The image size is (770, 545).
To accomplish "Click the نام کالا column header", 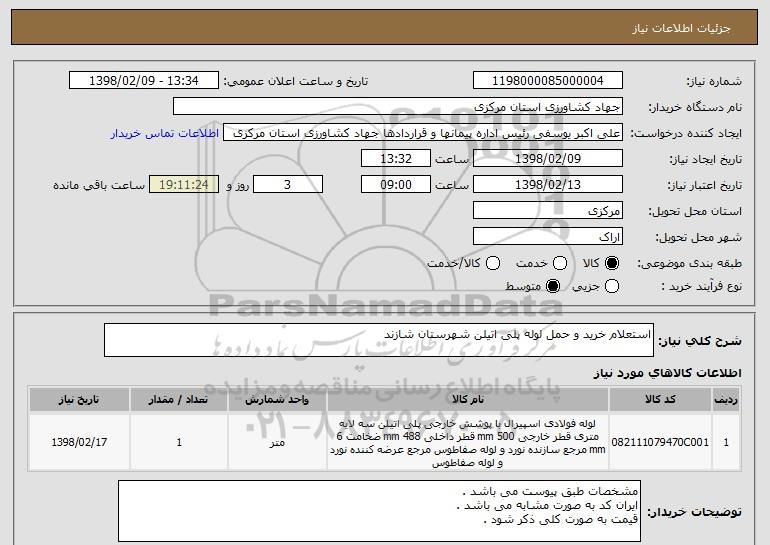I will [468, 400].
